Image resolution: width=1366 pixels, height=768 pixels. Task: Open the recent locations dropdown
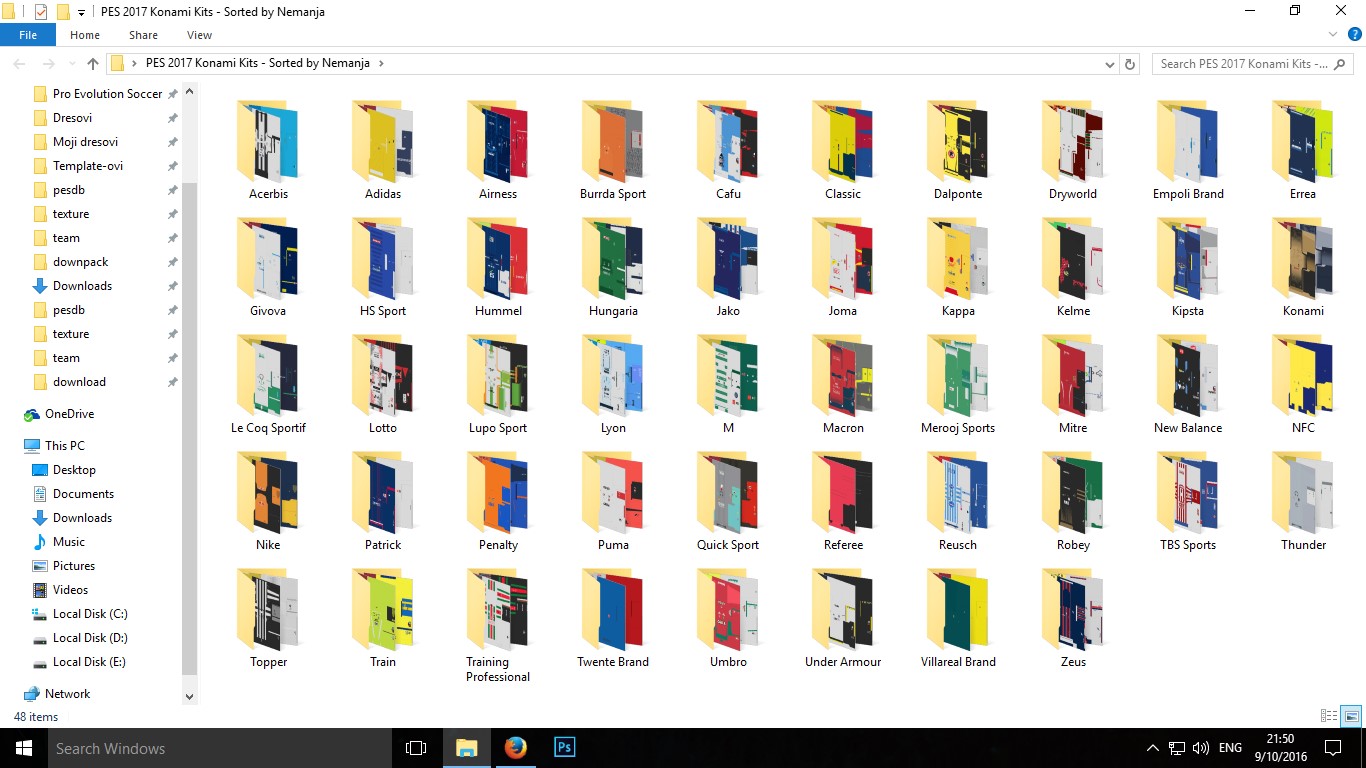(71, 64)
